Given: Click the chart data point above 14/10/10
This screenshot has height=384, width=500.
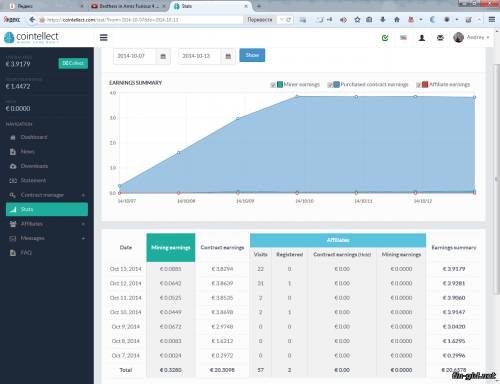Looking at the screenshot, I should coord(297,96).
